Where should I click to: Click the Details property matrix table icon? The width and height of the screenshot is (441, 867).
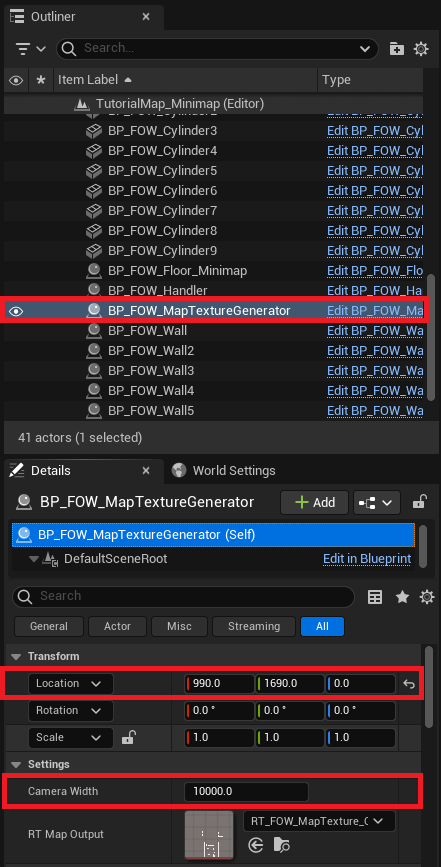[375, 597]
